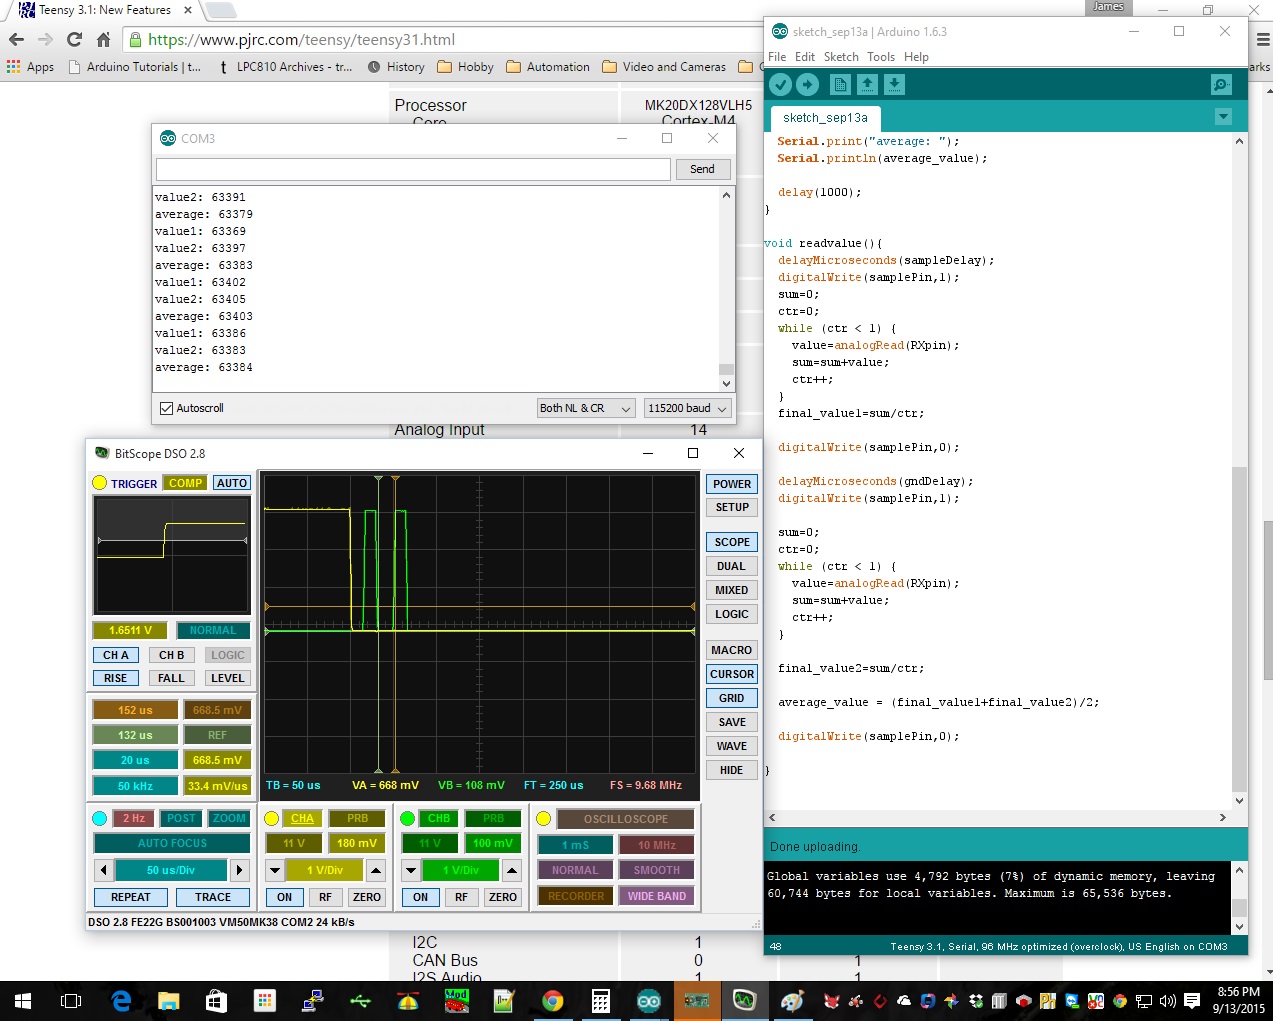This screenshot has width=1273, height=1021.
Task: Open the Tools menu in Arduino
Action: coord(880,57)
